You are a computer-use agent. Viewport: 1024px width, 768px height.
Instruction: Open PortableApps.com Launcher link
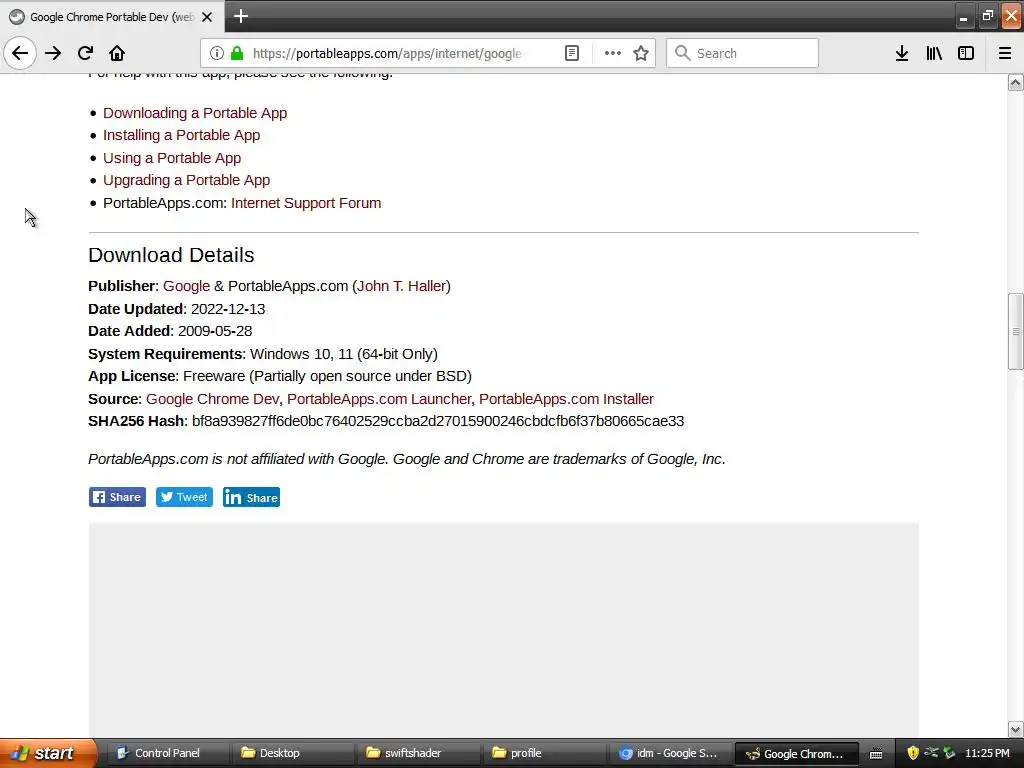pos(379,399)
